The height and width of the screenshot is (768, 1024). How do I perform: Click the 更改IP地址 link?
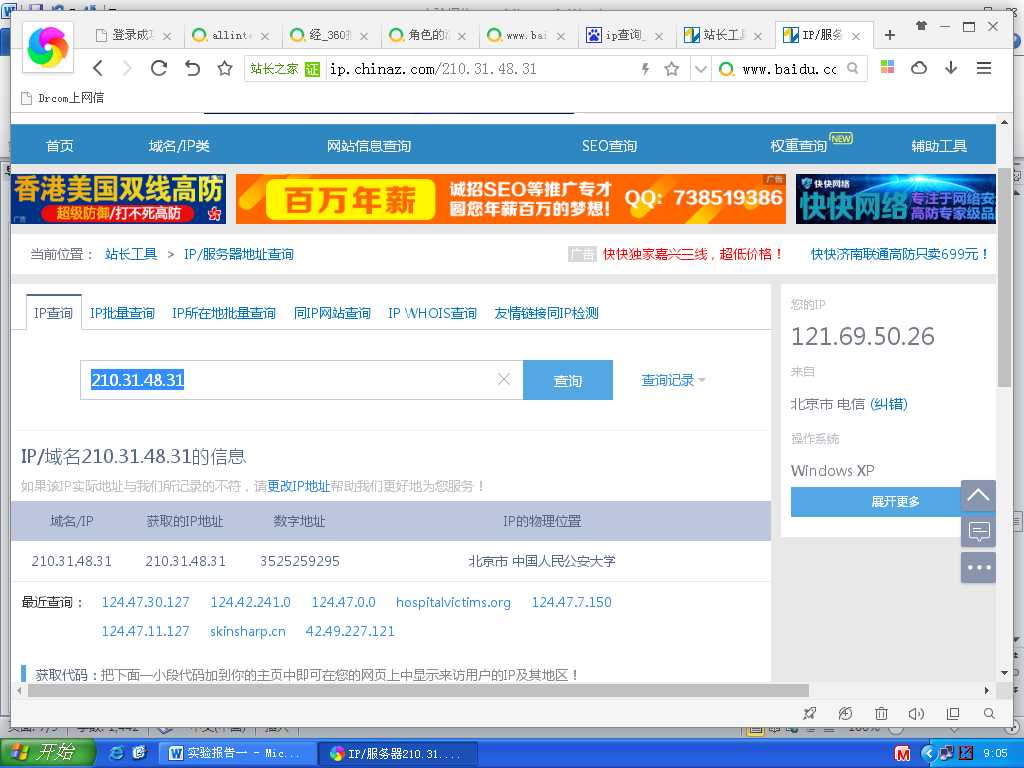pyautogui.click(x=298, y=486)
